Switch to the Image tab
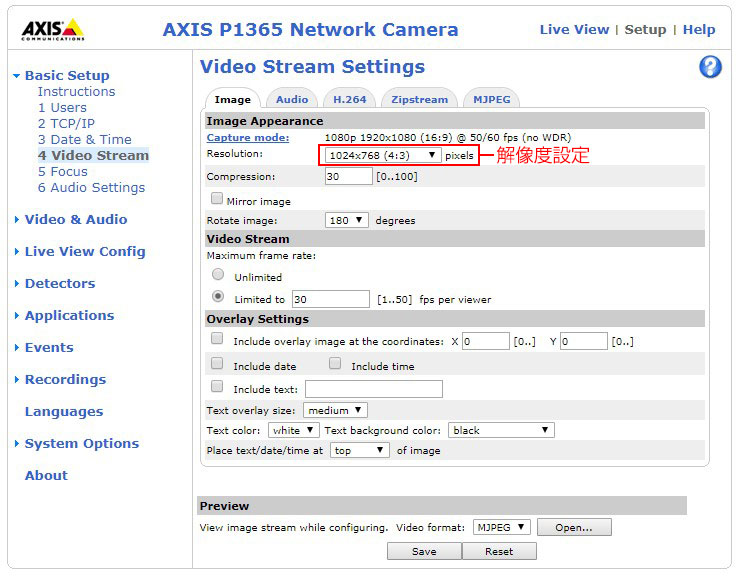Screen dimensions: 741x577 (x=233, y=99)
